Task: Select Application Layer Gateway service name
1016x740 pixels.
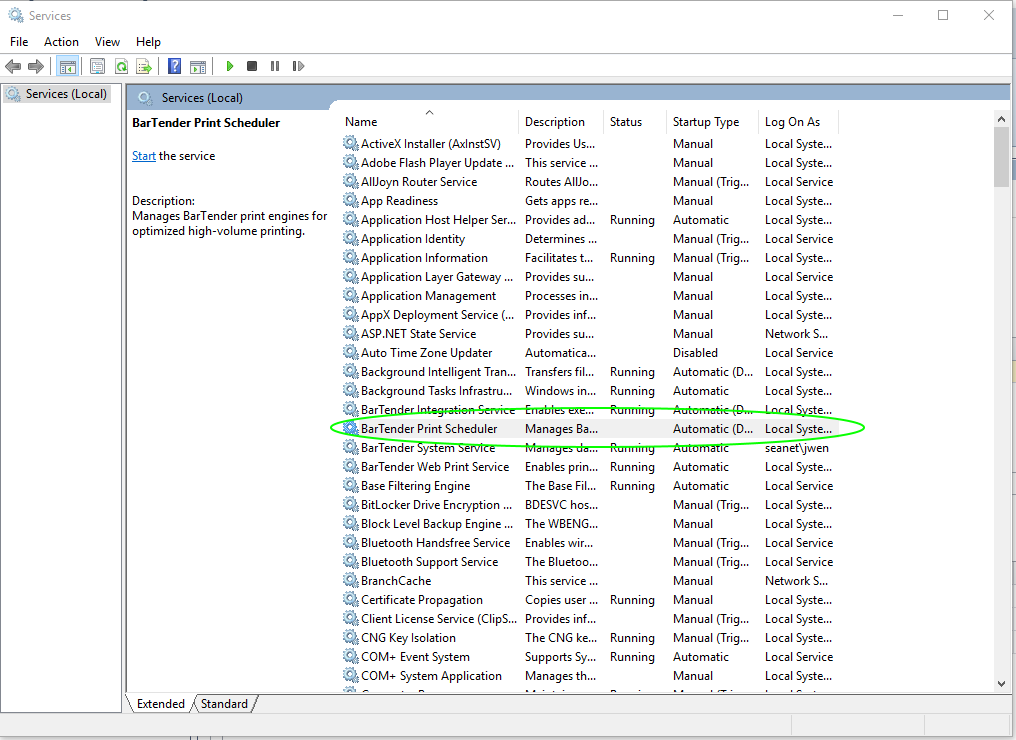Action: (x=437, y=277)
